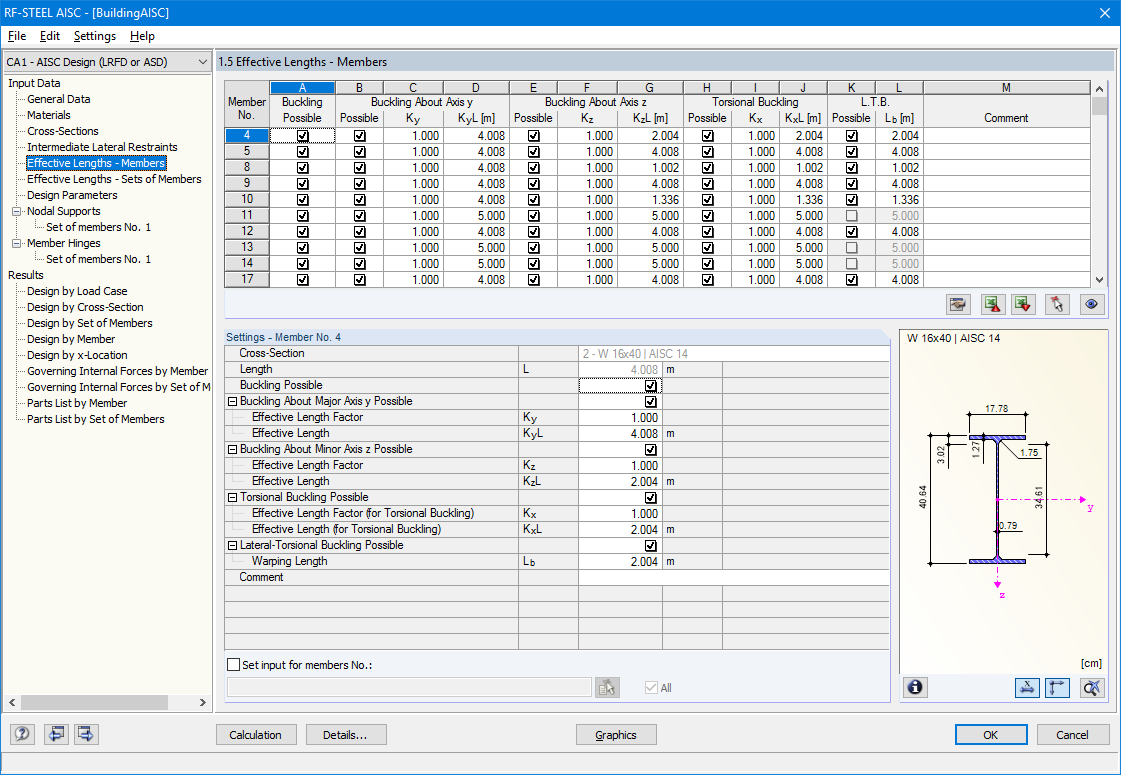This screenshot has height=775, width=1121.
Task: Open the help speech-bubble icon
Action: 22,734
